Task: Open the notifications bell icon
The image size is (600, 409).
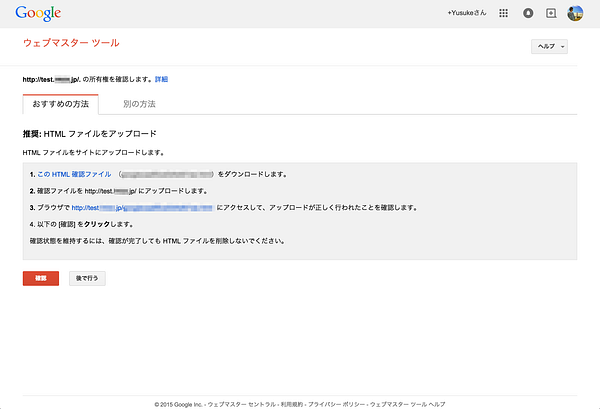Action: click(x=528, y=13)
